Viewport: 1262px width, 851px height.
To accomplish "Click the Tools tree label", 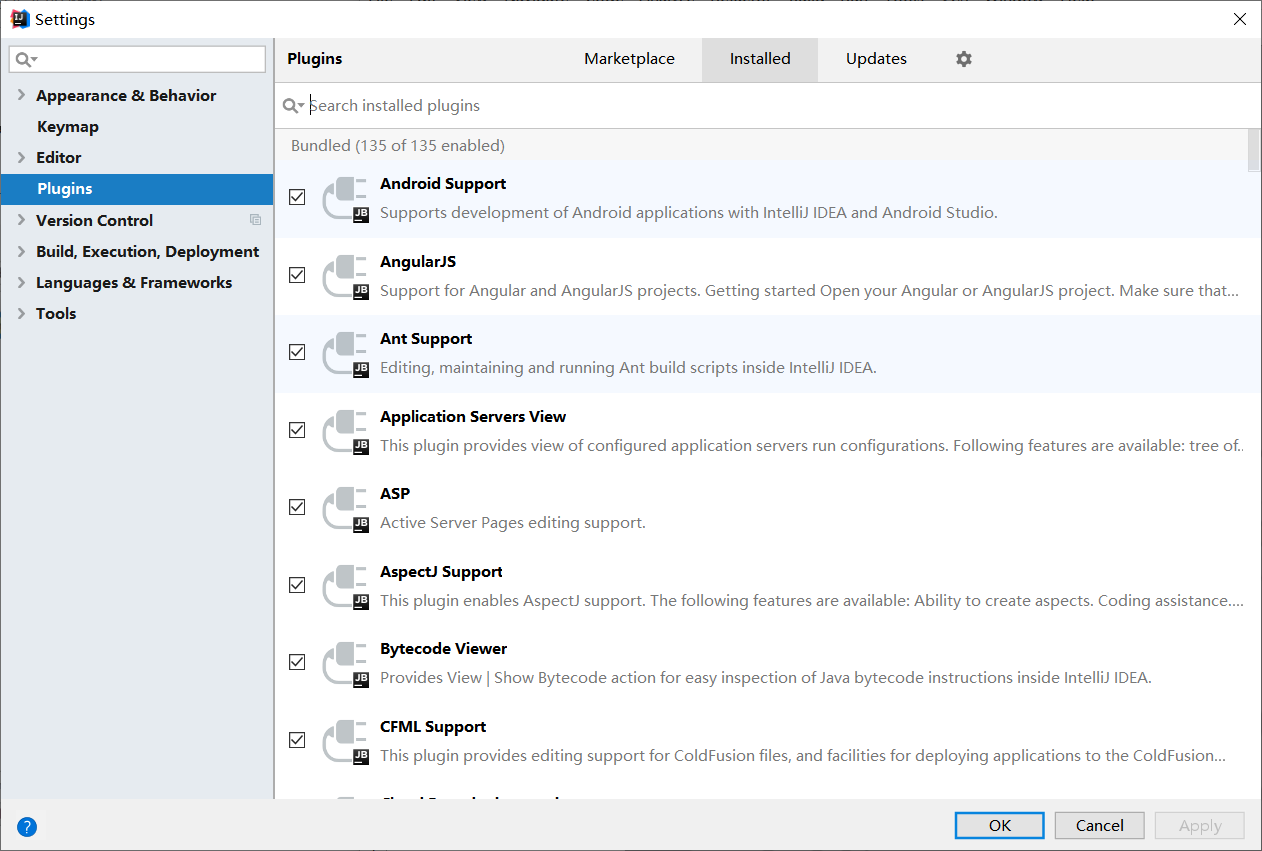I will [x=56, y=313].
